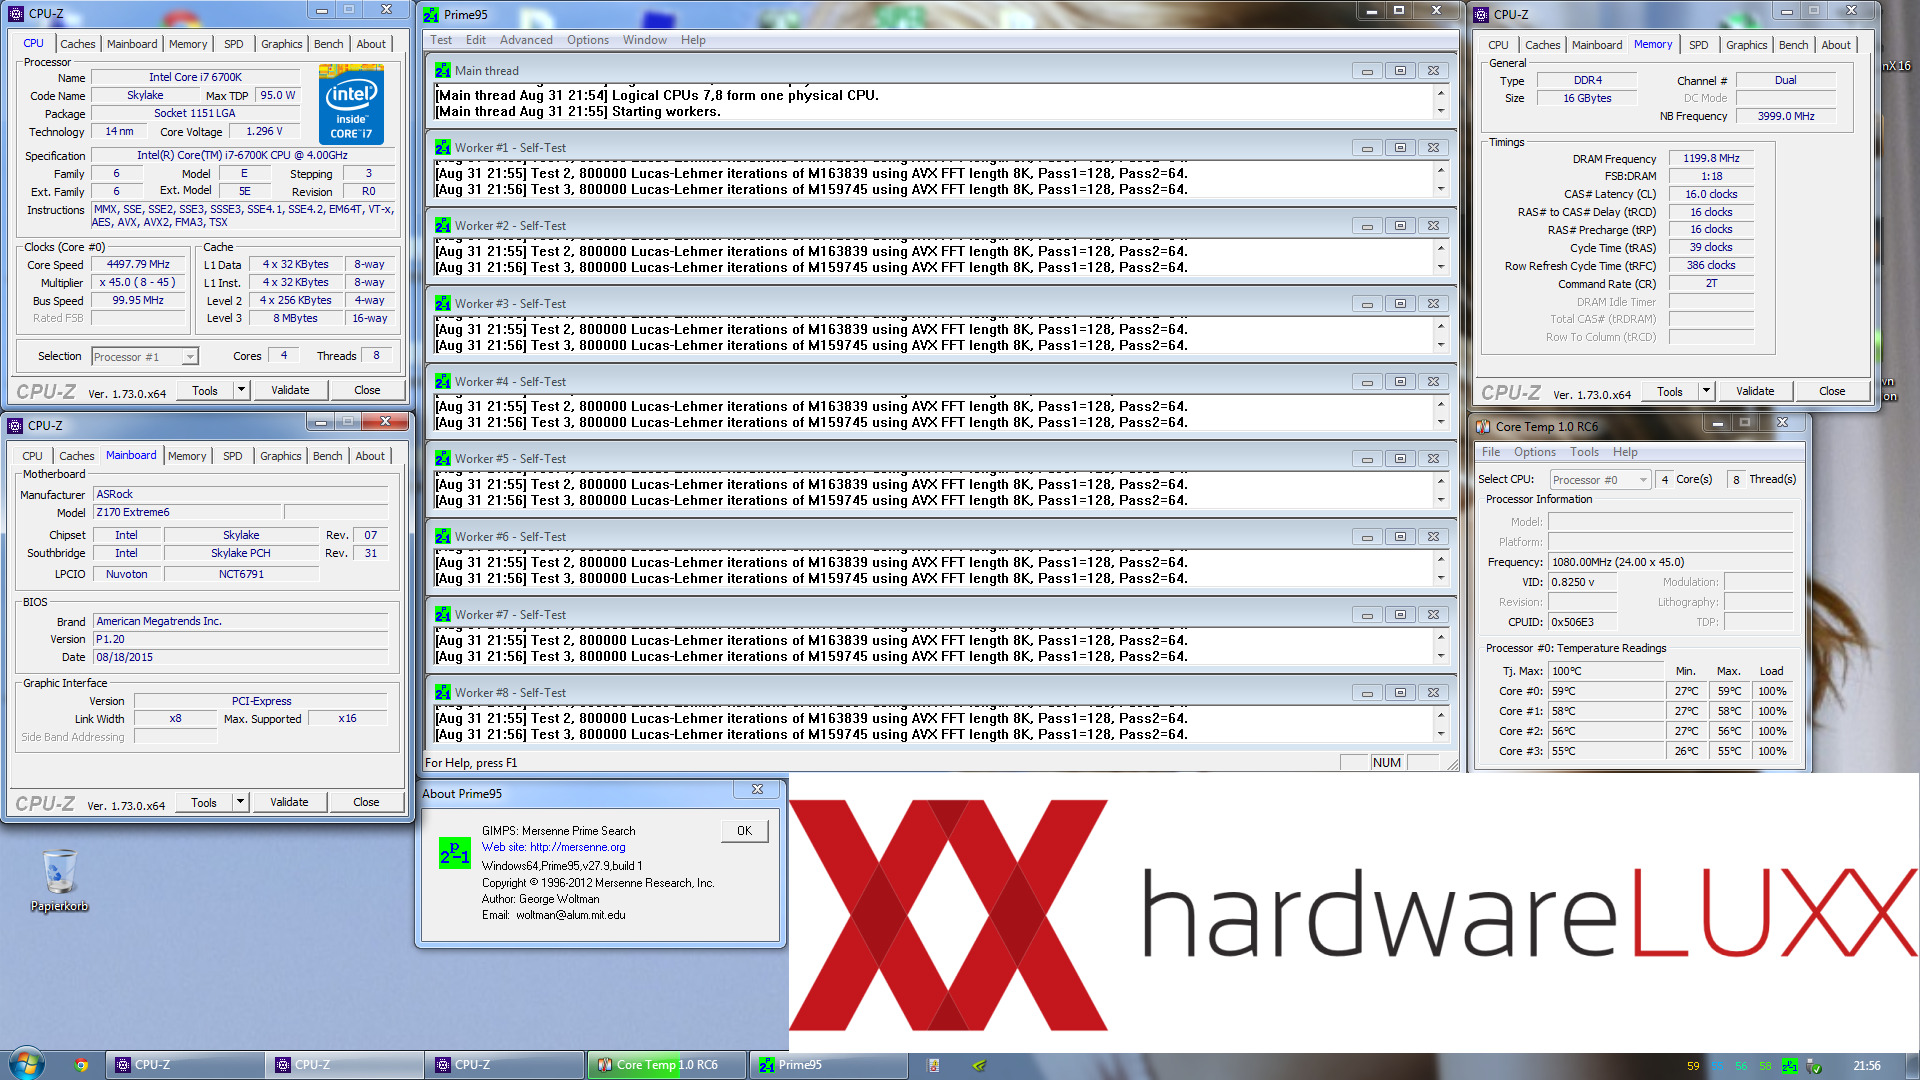The height and width of the screenshot is (1080, 1920).
Task: Click the Core Voltage 1.296 V value
Action: (x=264, y=132)
